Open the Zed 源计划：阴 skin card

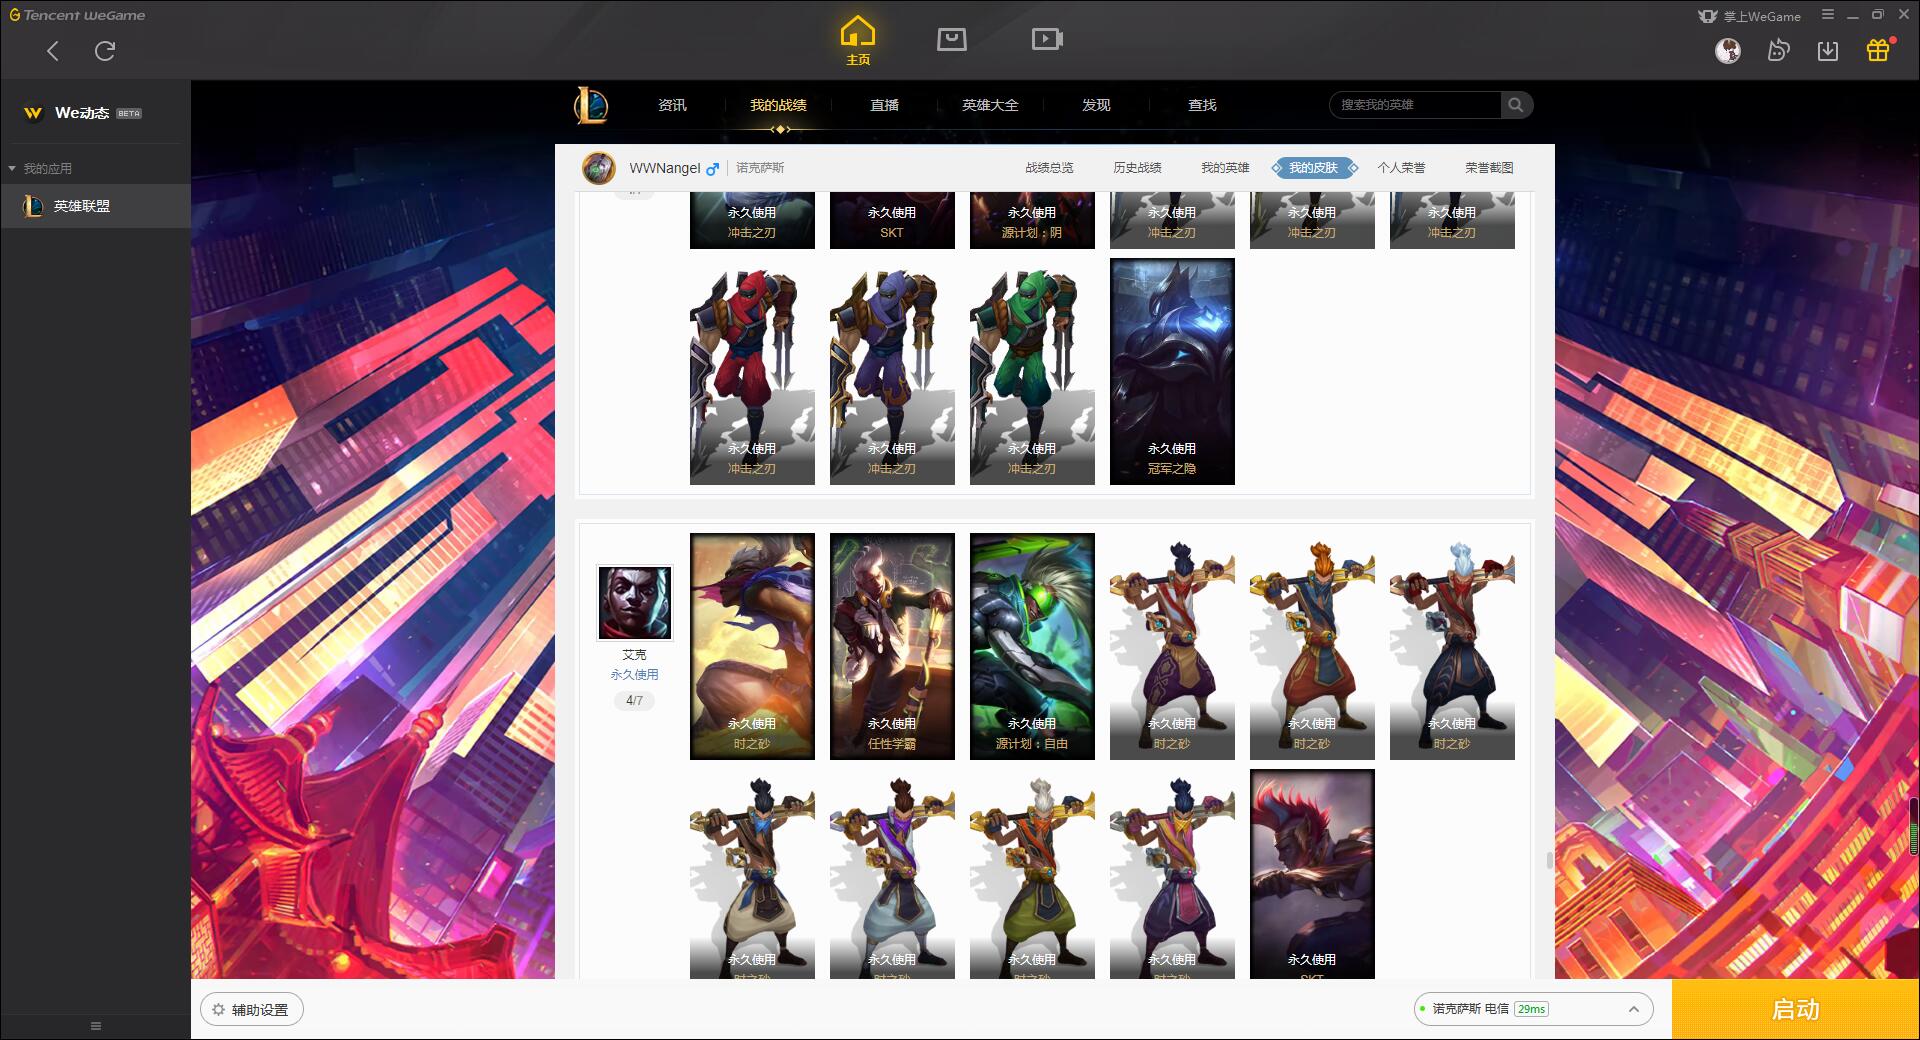[1032, 220]
